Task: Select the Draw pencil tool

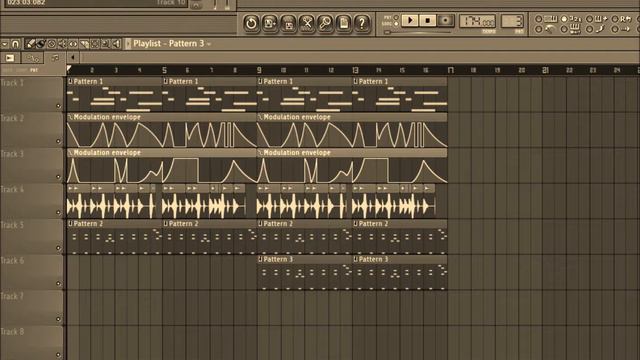Action: click(x=30, y=44)
